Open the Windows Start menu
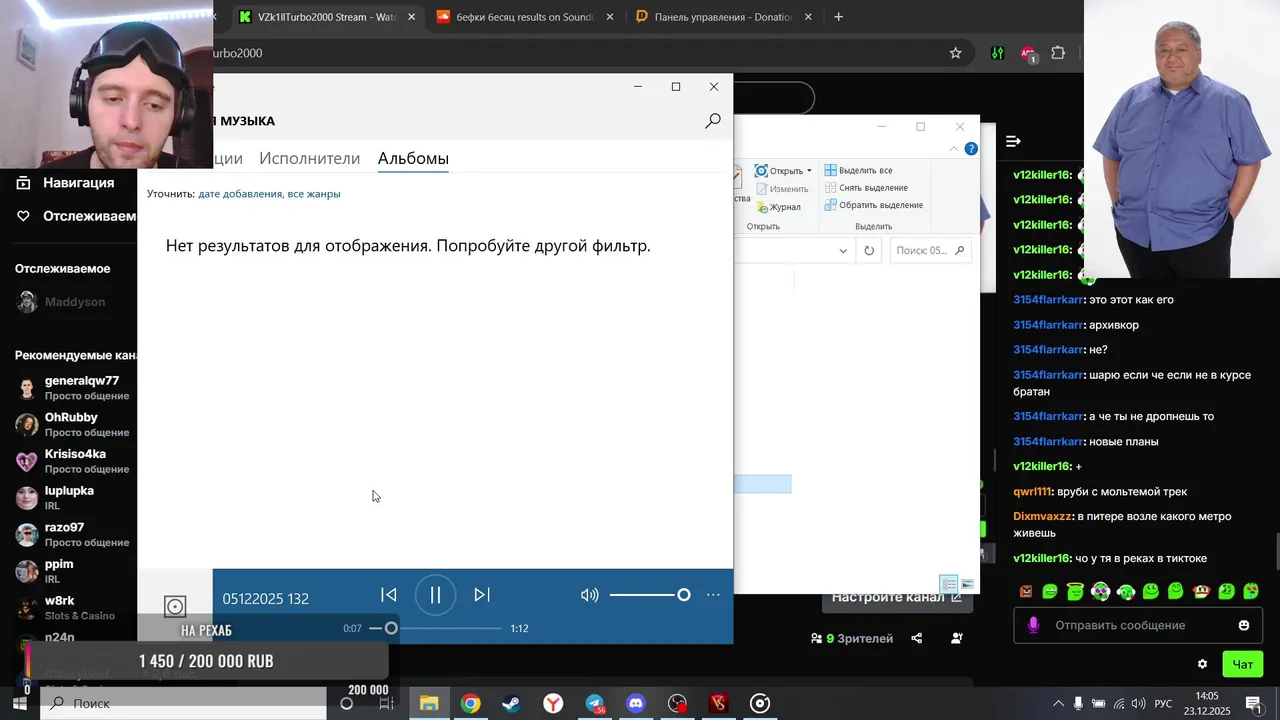The width and height of the screenshot is (1280, 720). click(19, 703)
